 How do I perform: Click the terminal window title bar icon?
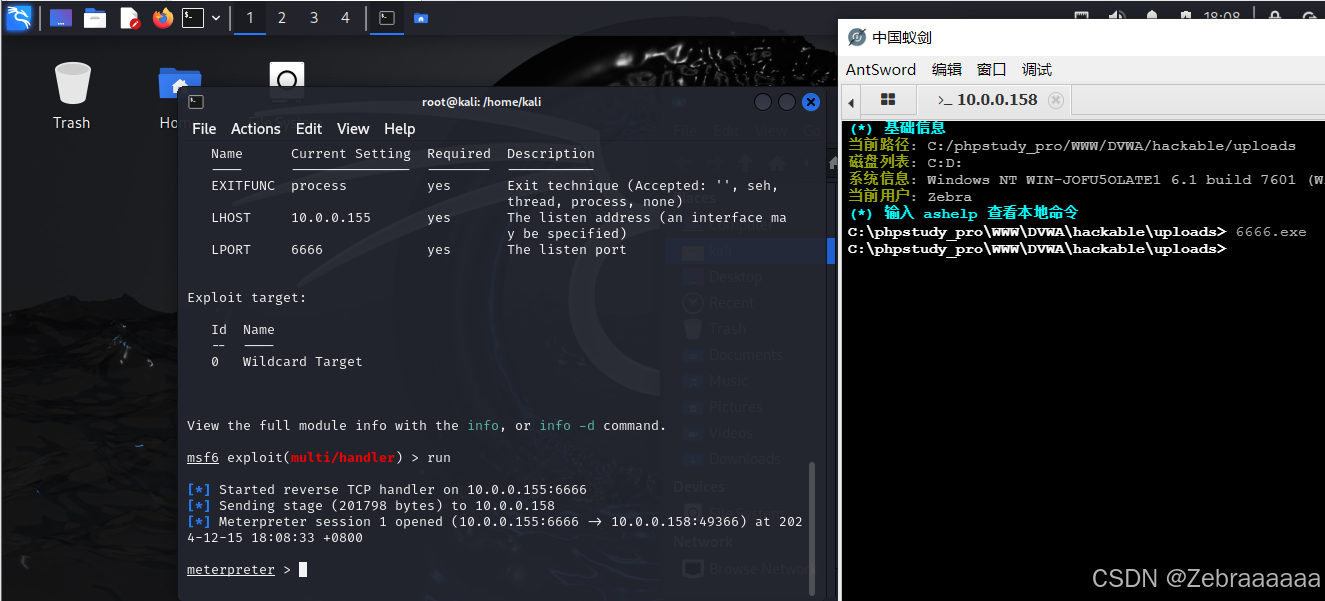(197, 102)
